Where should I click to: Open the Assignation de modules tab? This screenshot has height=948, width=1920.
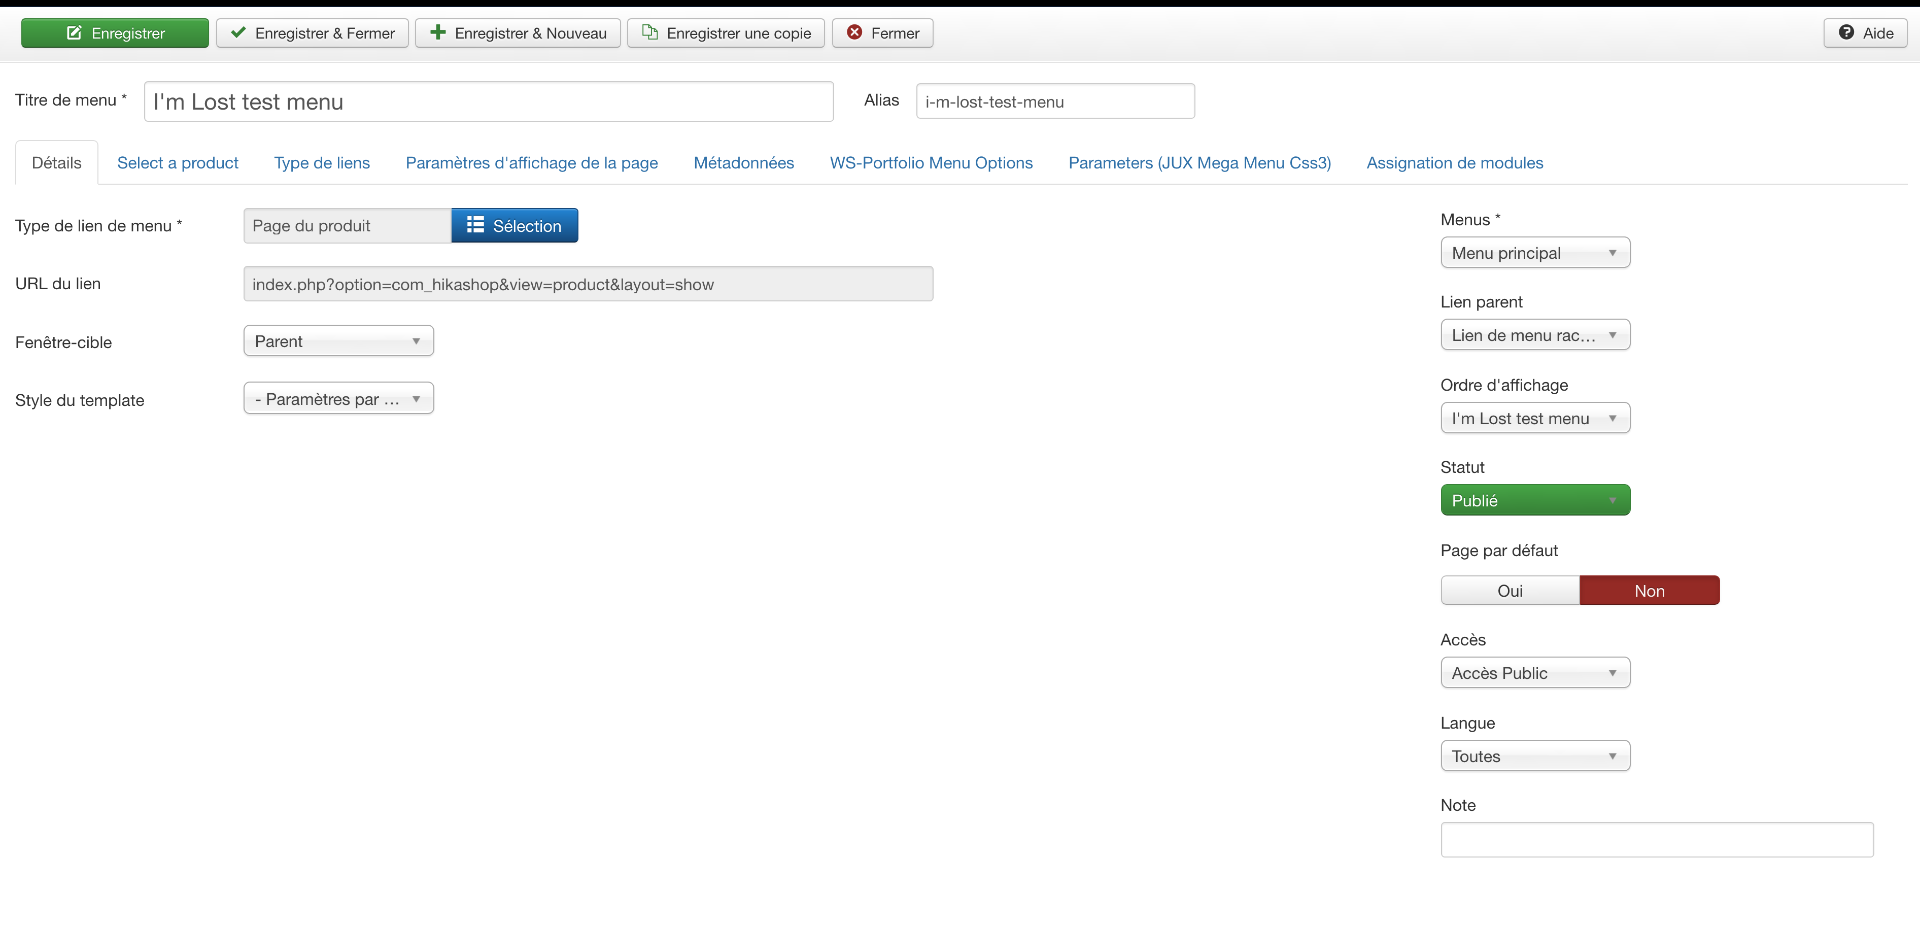pos(1455,163)
